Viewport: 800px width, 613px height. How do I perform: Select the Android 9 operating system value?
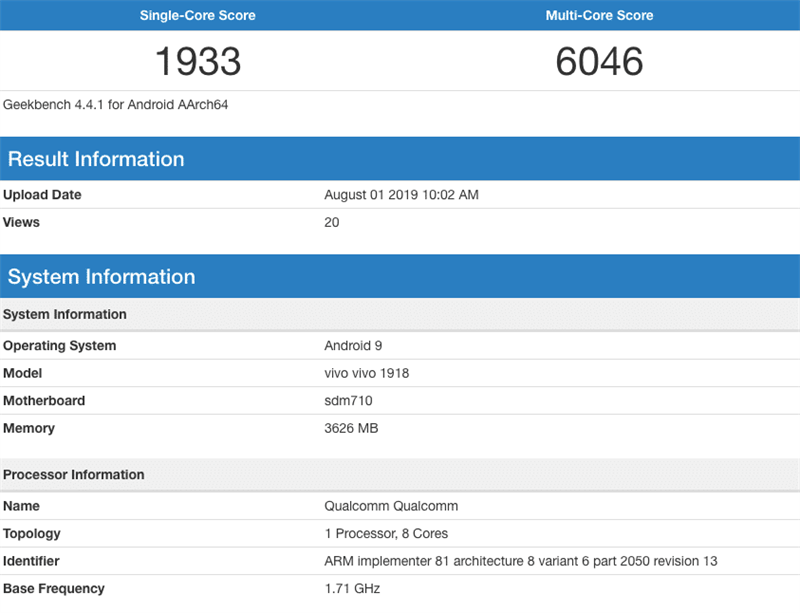coord(353,346)
